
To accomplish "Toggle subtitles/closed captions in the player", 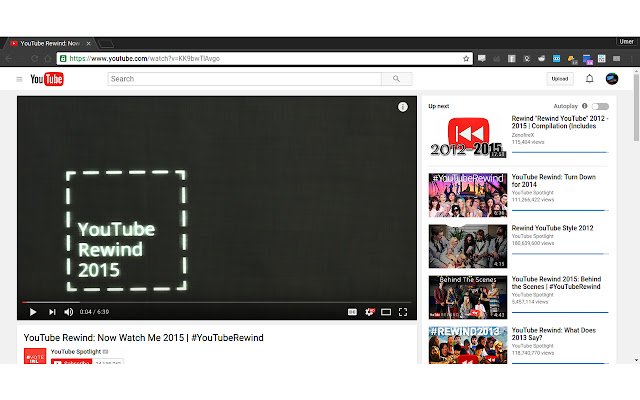I will point(352,312).
